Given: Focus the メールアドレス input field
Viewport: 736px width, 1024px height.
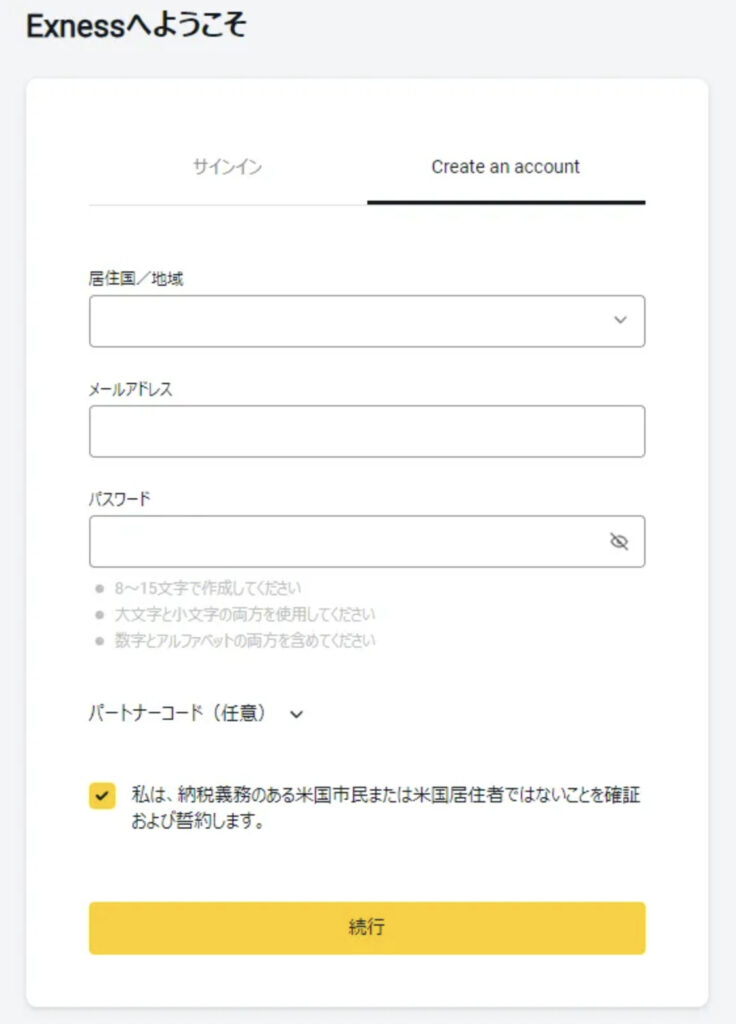Looking at the screenshot, I should pyautogui.click(x=366, y=431).
